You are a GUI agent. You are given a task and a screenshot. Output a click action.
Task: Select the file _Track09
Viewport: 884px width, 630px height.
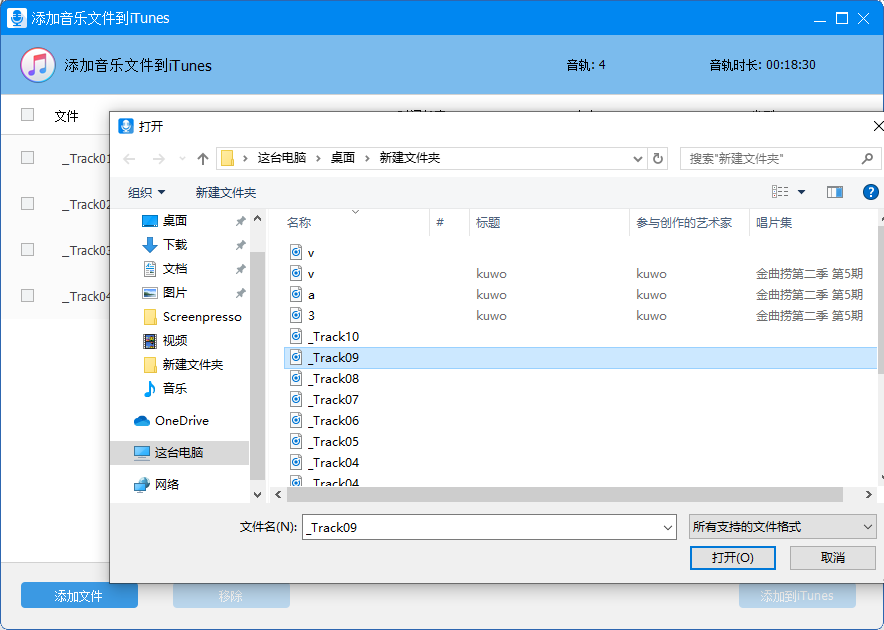(581, 358)
